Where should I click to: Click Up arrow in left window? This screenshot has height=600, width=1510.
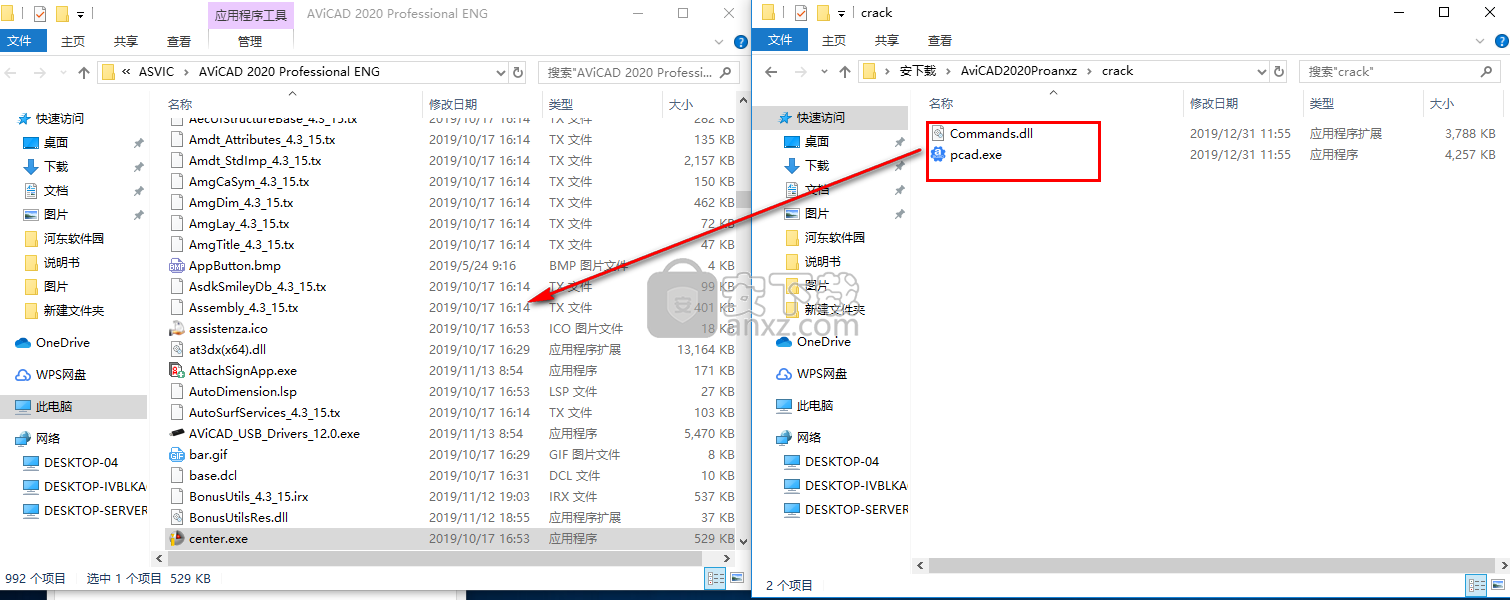tap(85, 72)
